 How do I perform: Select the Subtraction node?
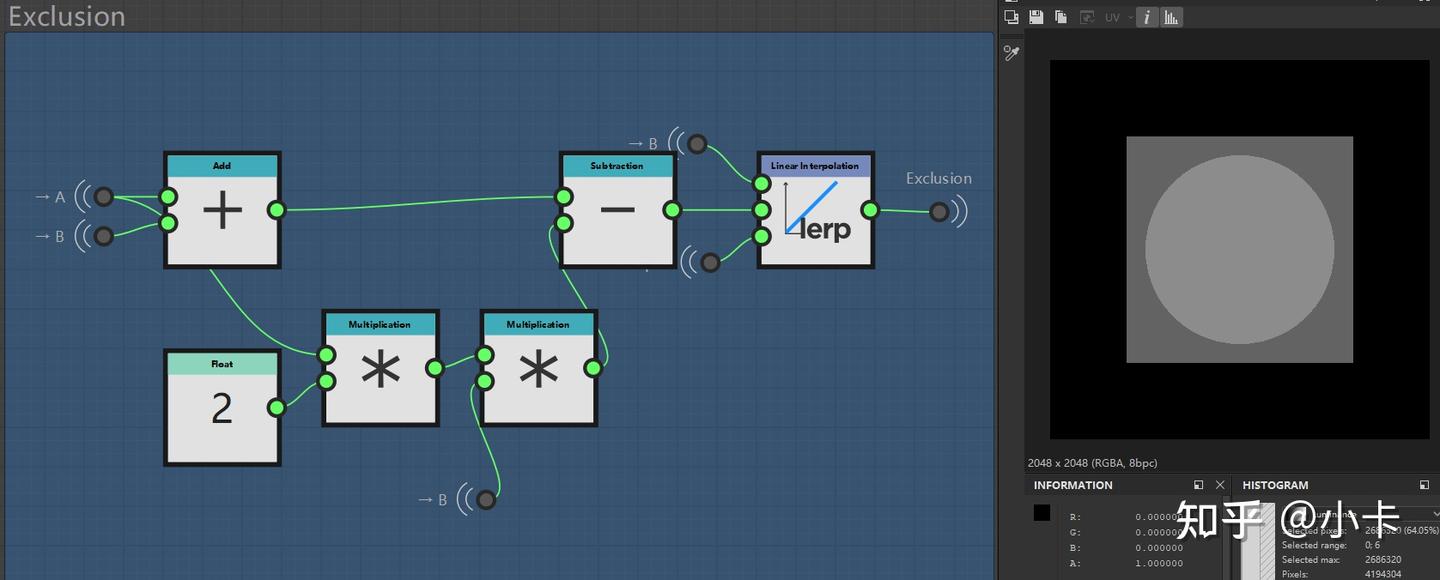[x=617, y=210]
